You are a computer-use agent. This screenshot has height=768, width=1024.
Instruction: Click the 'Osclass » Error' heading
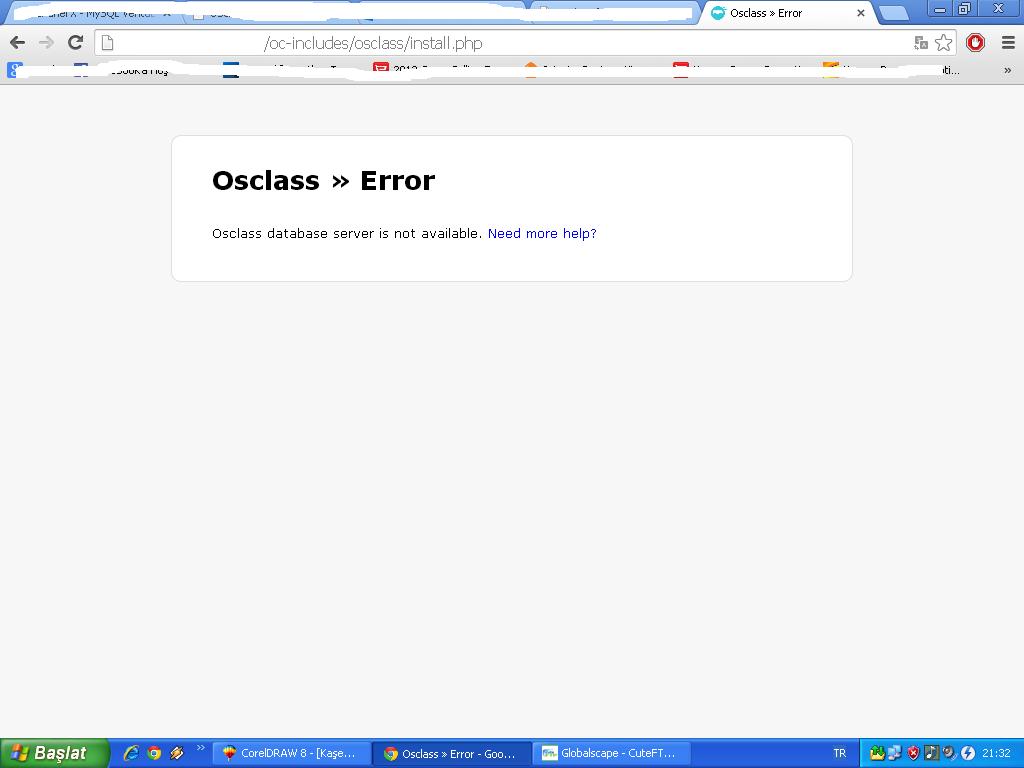click(x=323, y=180)
